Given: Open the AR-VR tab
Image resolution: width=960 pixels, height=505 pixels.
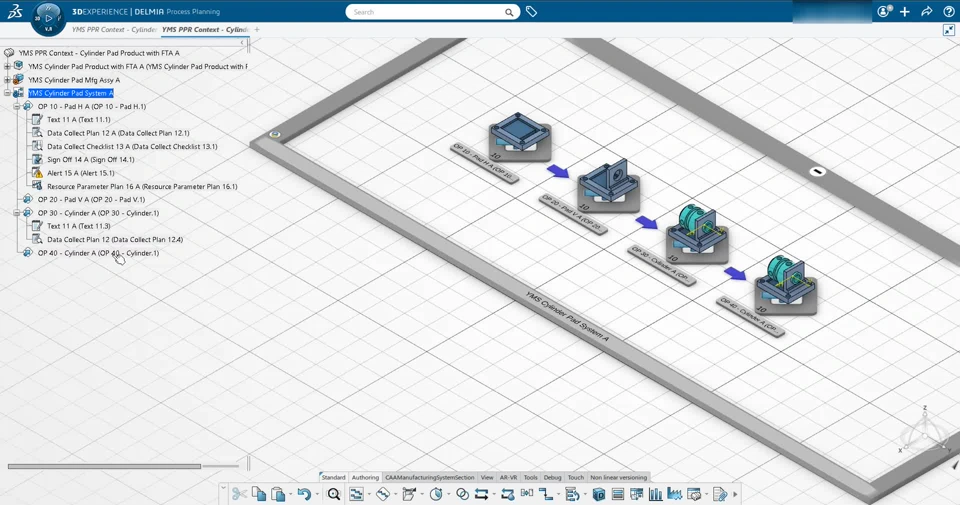Looking at the screenshot, I should [508, 477].
